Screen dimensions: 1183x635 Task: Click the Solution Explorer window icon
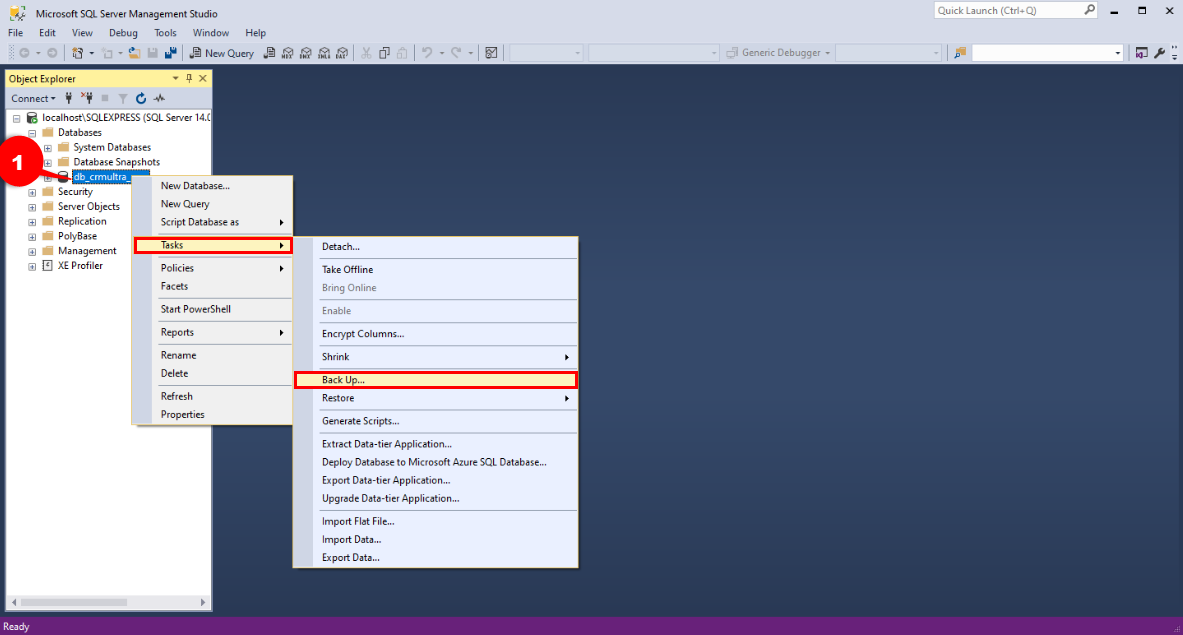tap(1142, 53)
